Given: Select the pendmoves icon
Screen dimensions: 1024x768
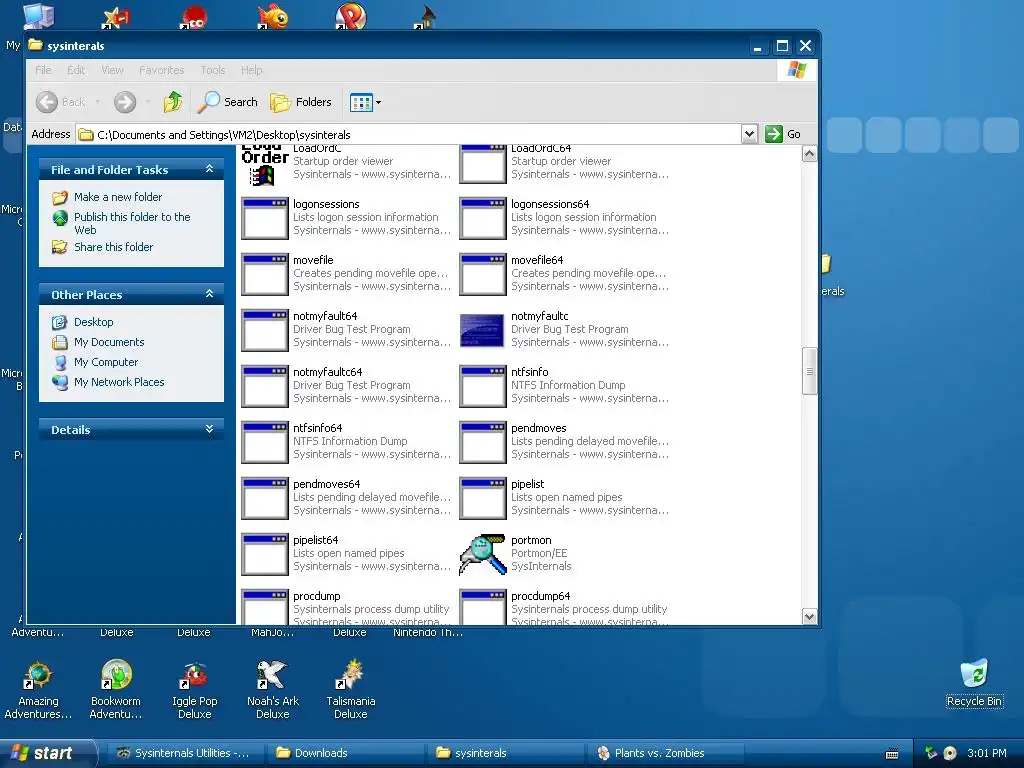Looking at the screenshot, I should point(483,443).
